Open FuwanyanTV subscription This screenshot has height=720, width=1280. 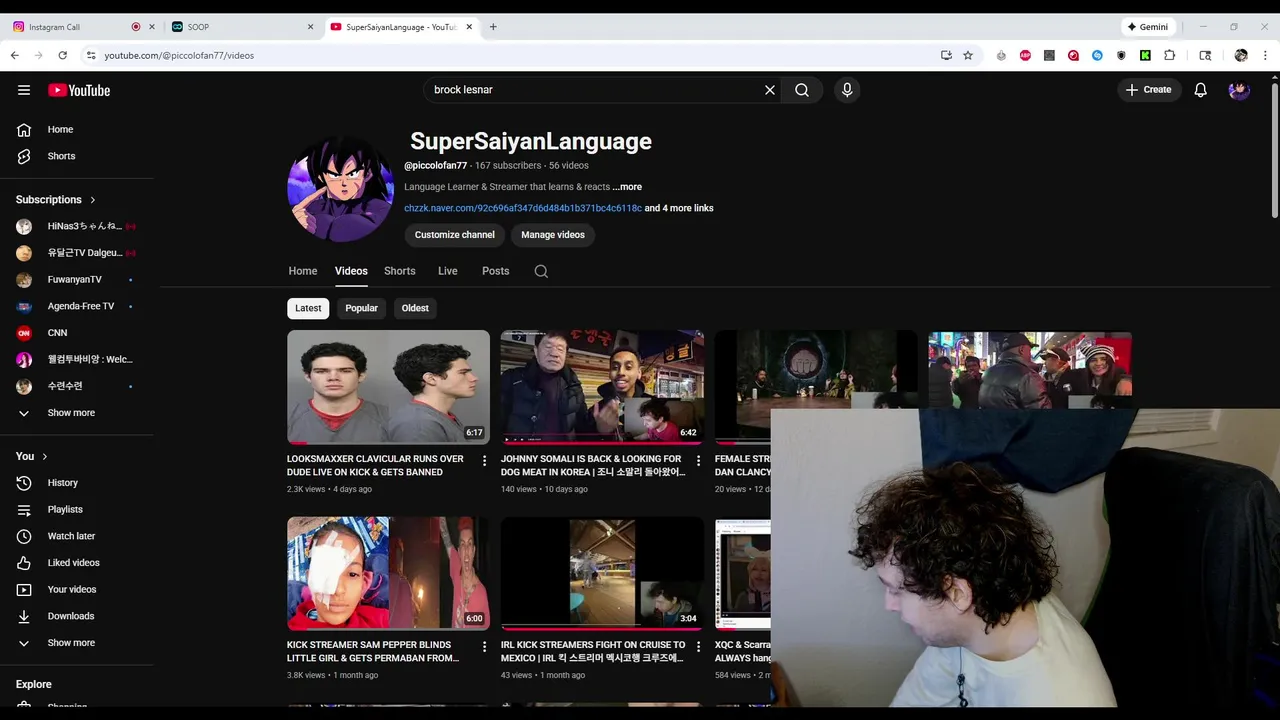77,279
